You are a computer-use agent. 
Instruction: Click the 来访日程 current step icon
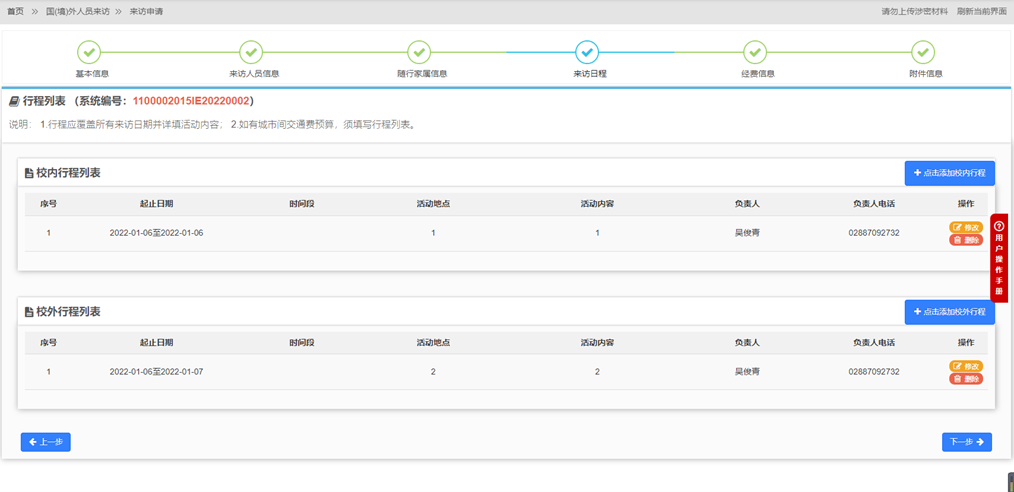coord(587,52)
